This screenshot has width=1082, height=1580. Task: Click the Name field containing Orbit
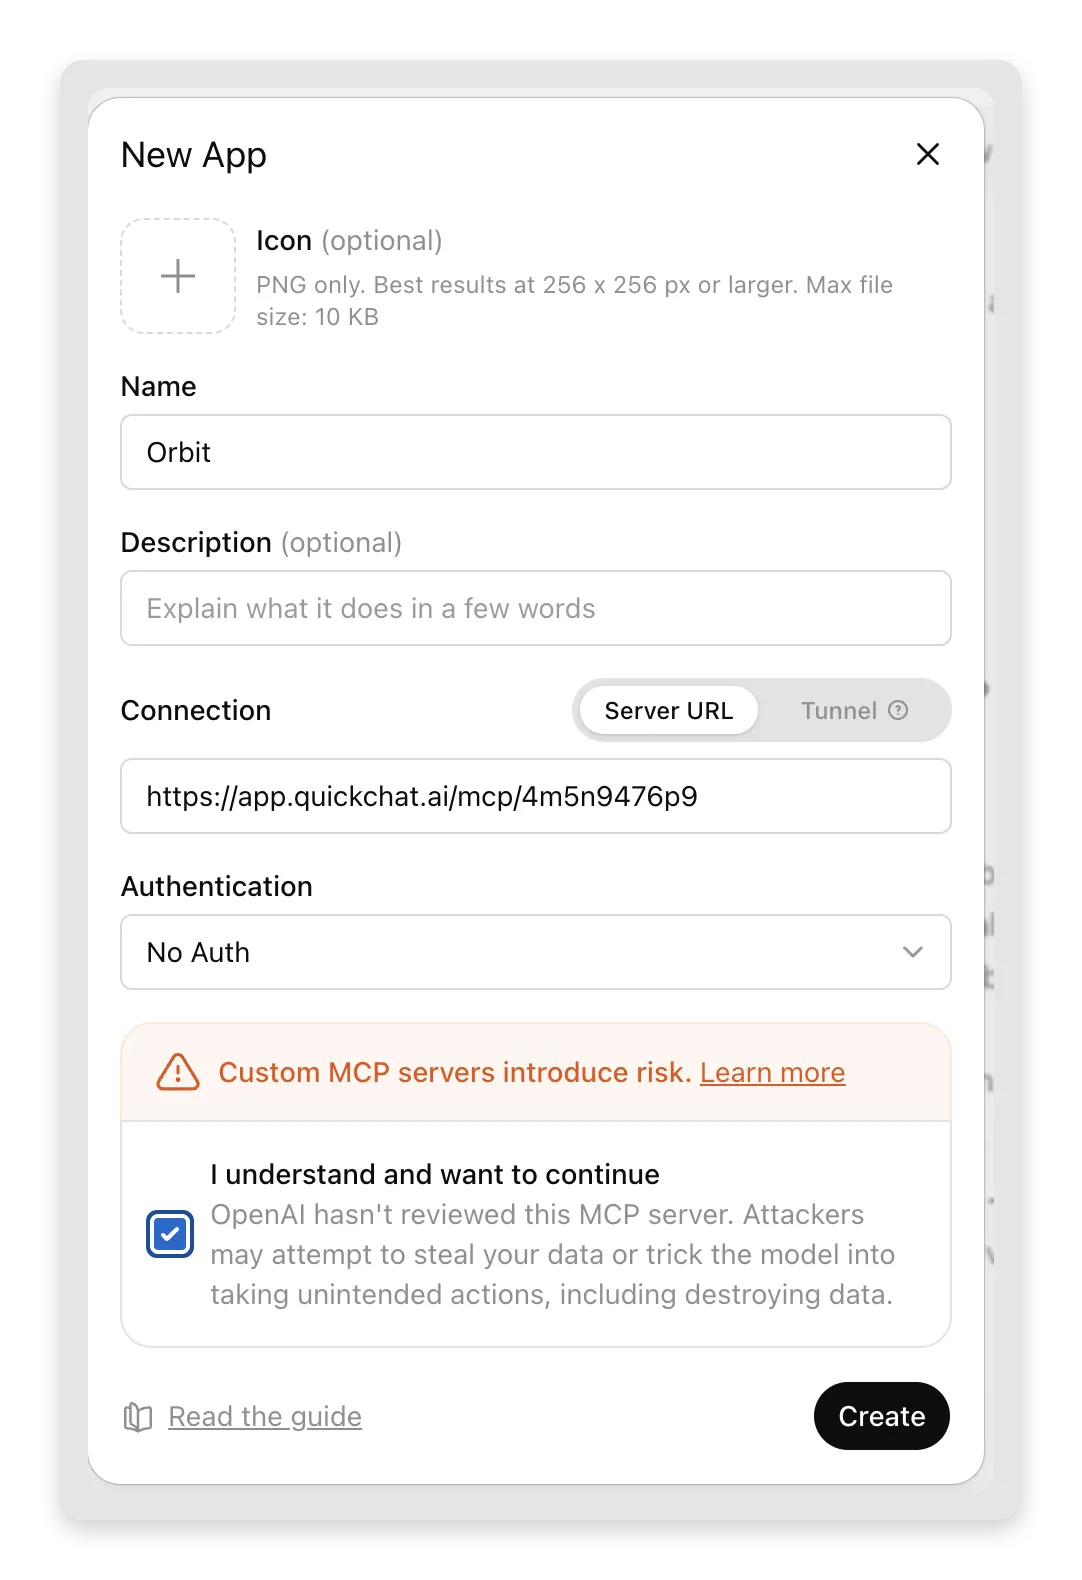point(536,452)
